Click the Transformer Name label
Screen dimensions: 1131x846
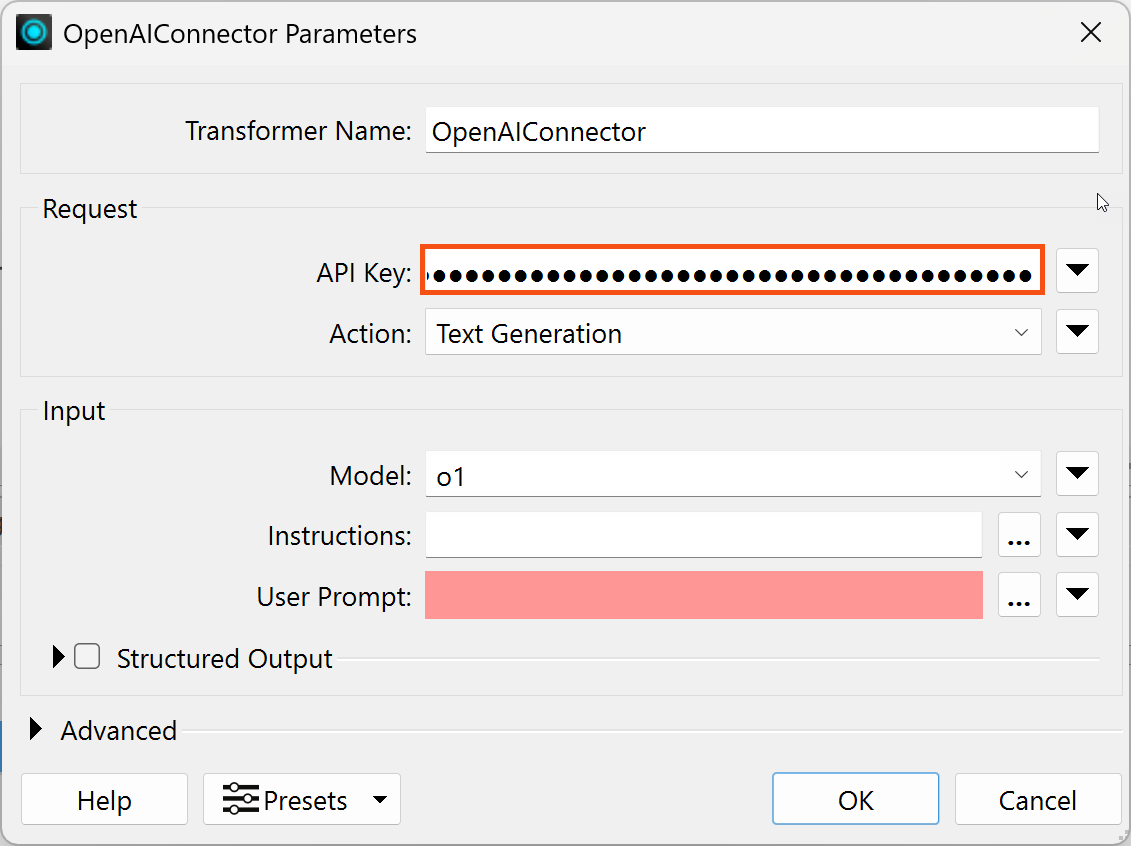(x=298, y=131)
